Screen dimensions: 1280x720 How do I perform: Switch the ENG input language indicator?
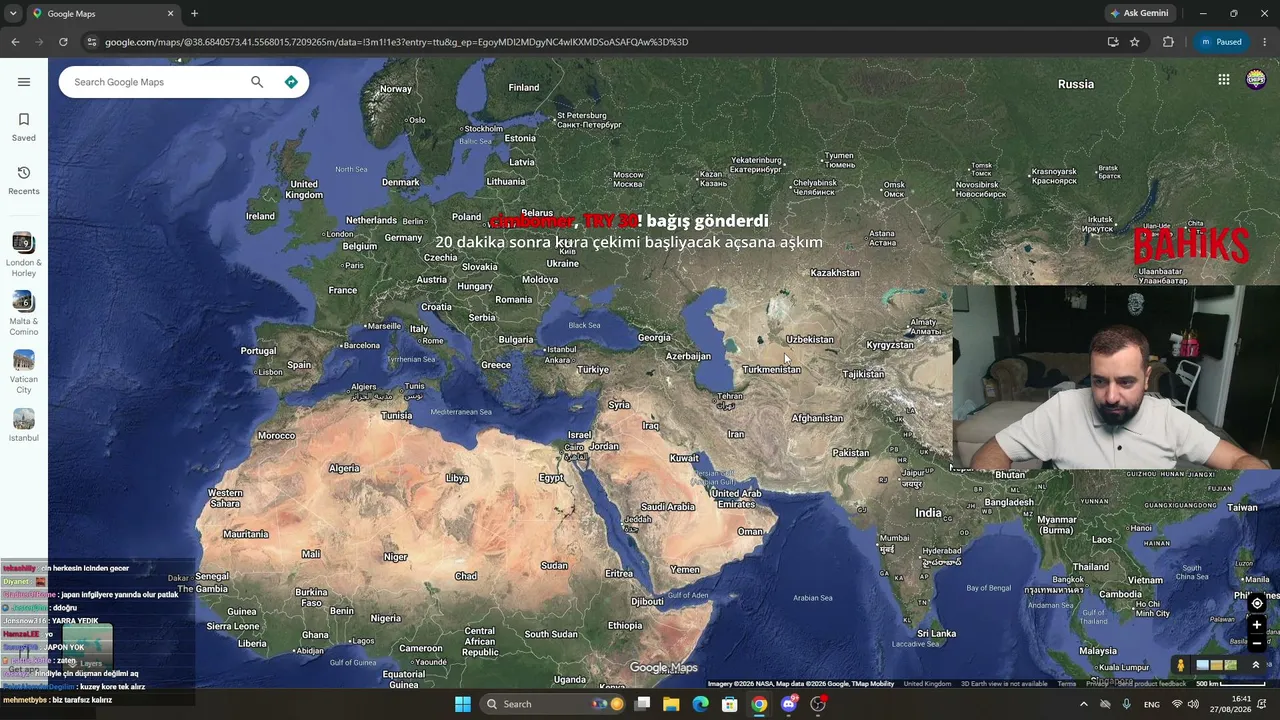(1152, 704)
